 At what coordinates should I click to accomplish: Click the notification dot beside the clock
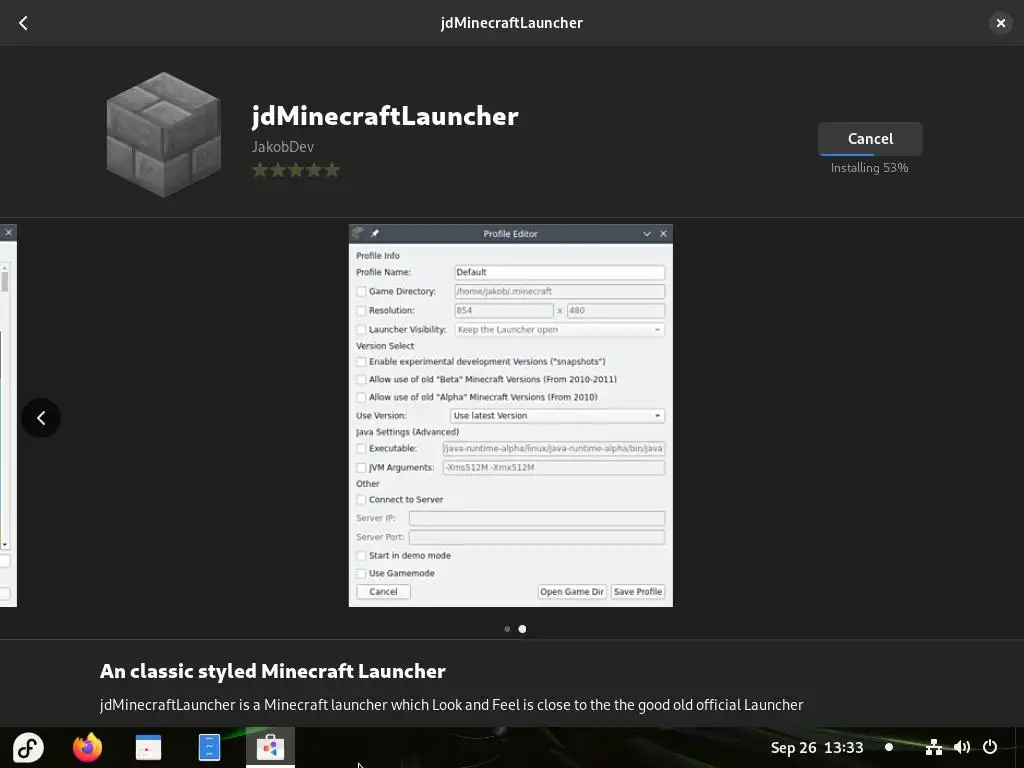tap(889, 747)
